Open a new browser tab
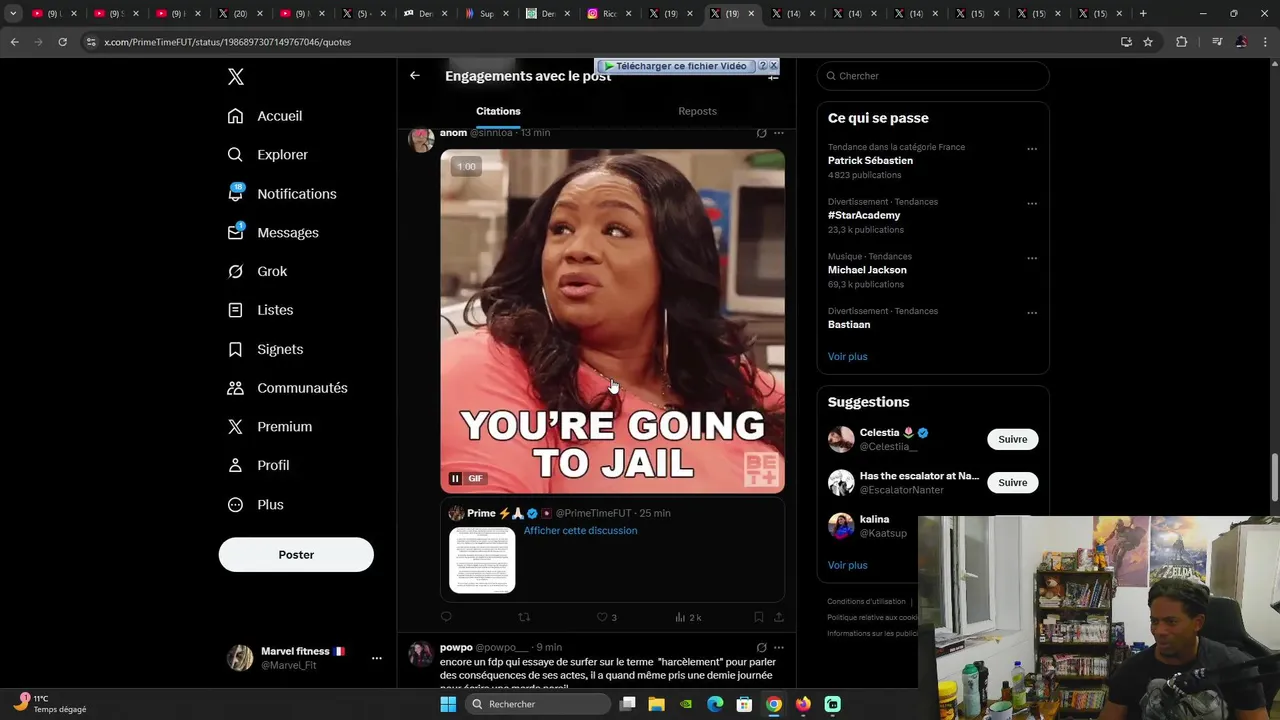Image resolution: width=1280 pixels, height=720 pixels. tap(1143, 14)
